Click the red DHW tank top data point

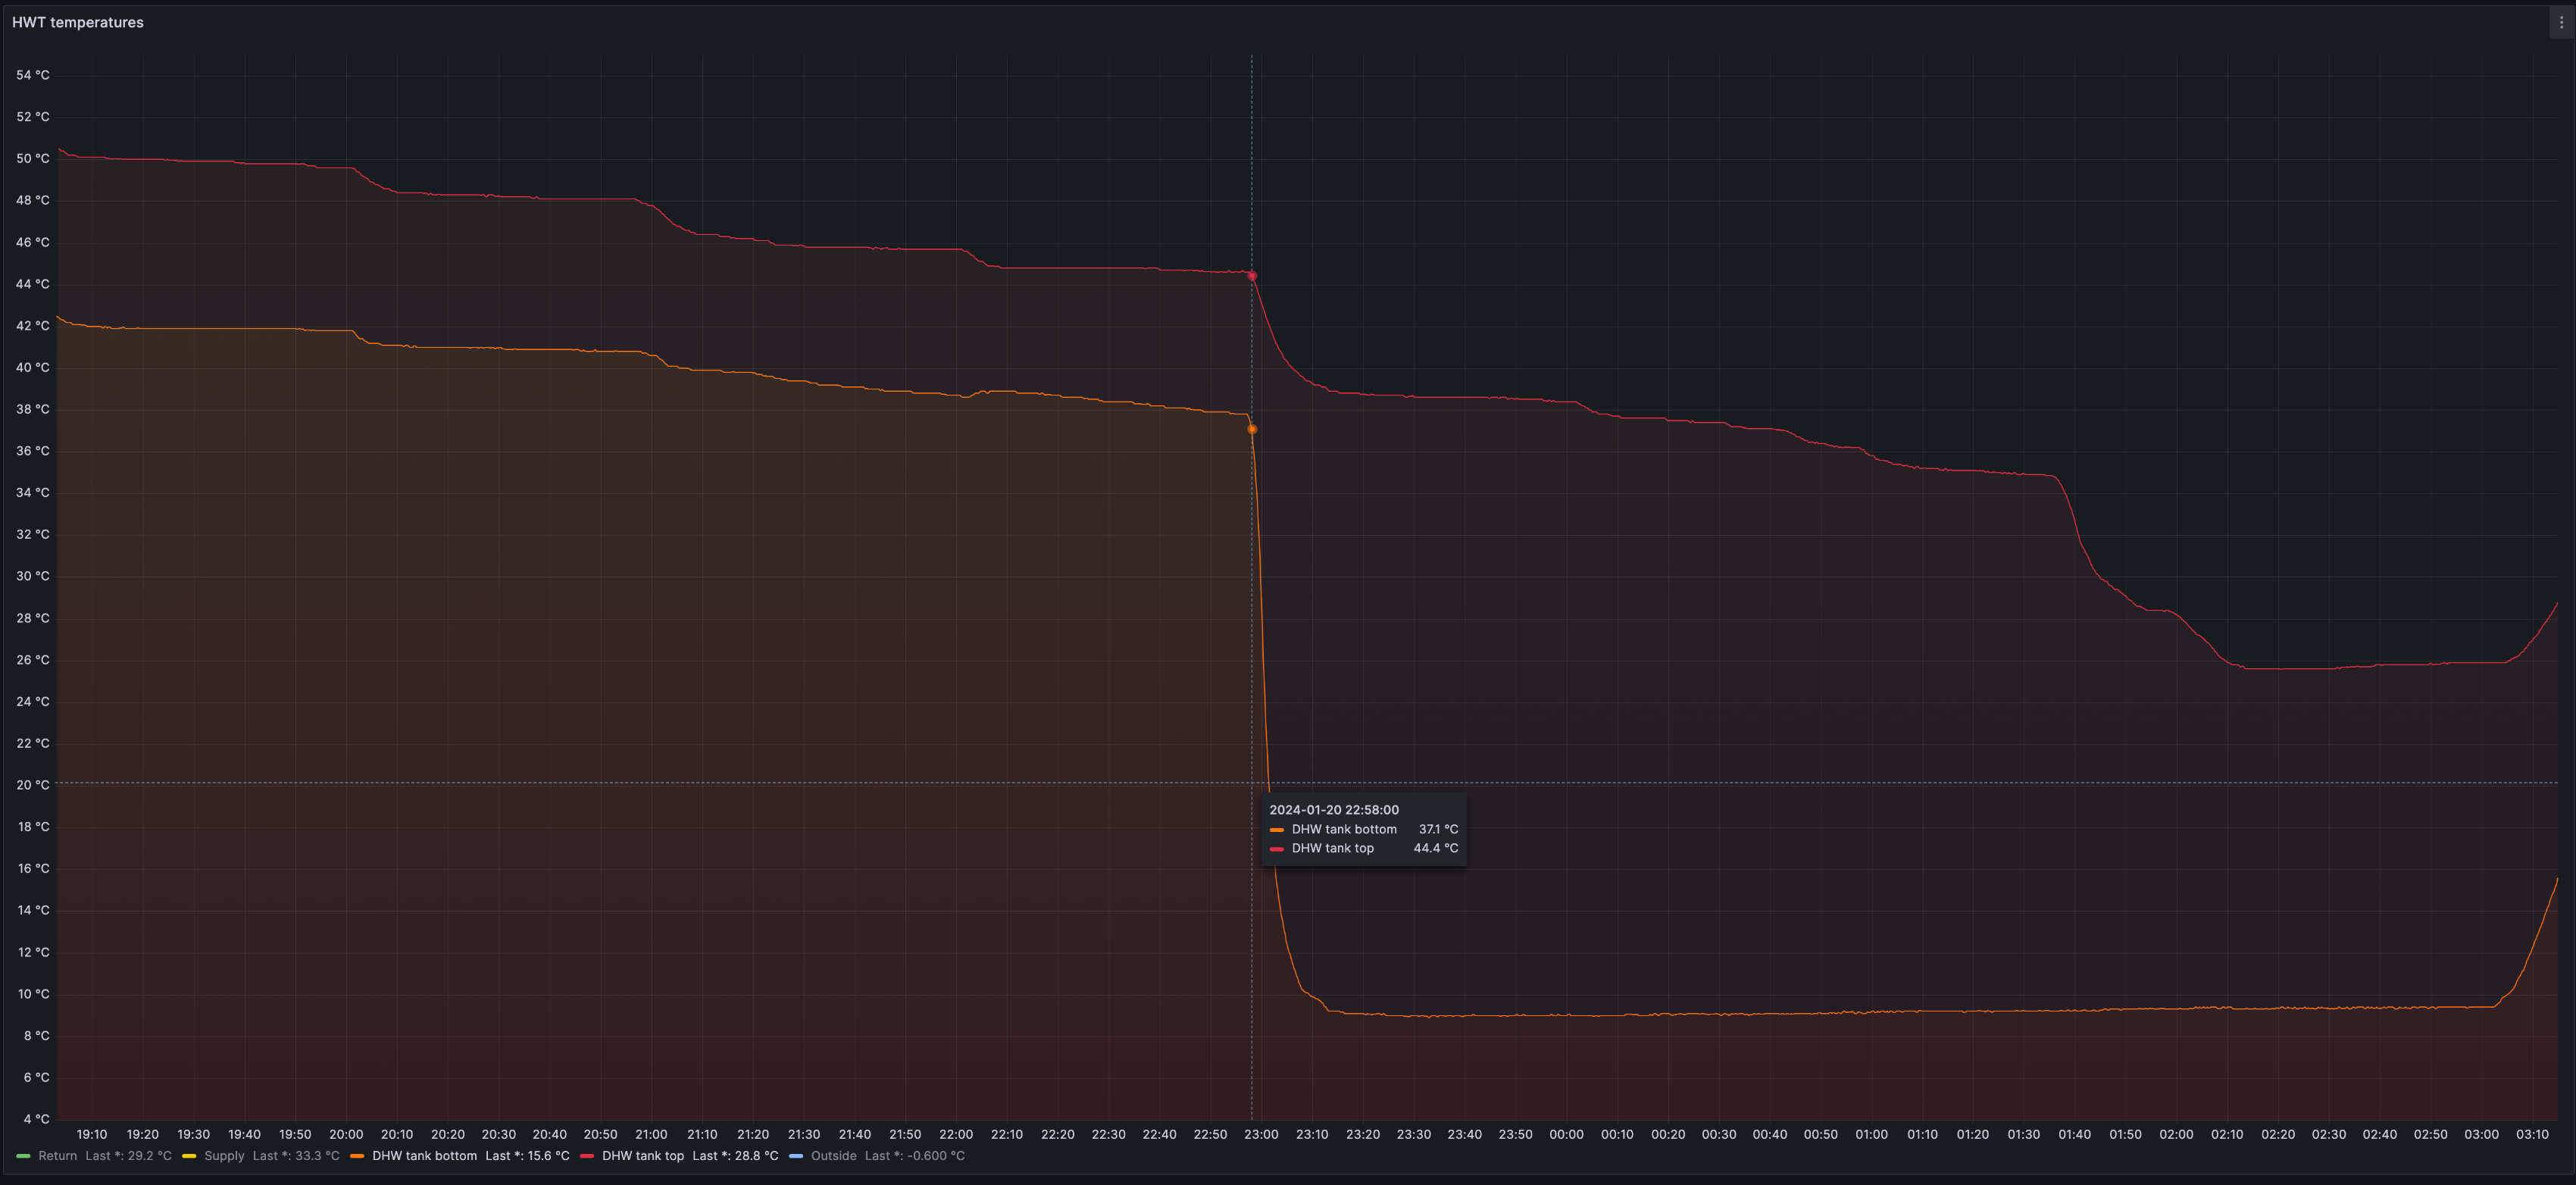click(x=1252, y=276)
